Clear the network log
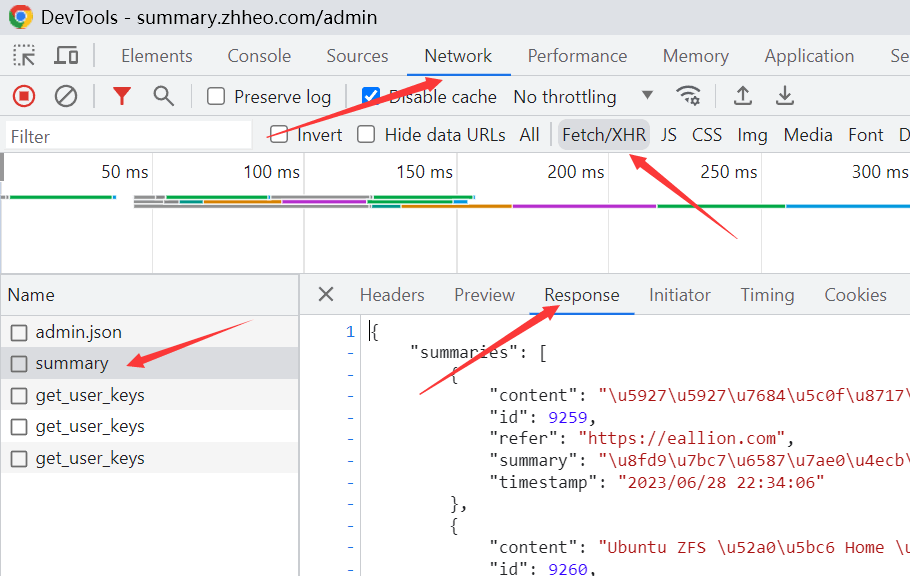Screen dimensions: 910x576 pyautogui.click(x=66, y=96)
